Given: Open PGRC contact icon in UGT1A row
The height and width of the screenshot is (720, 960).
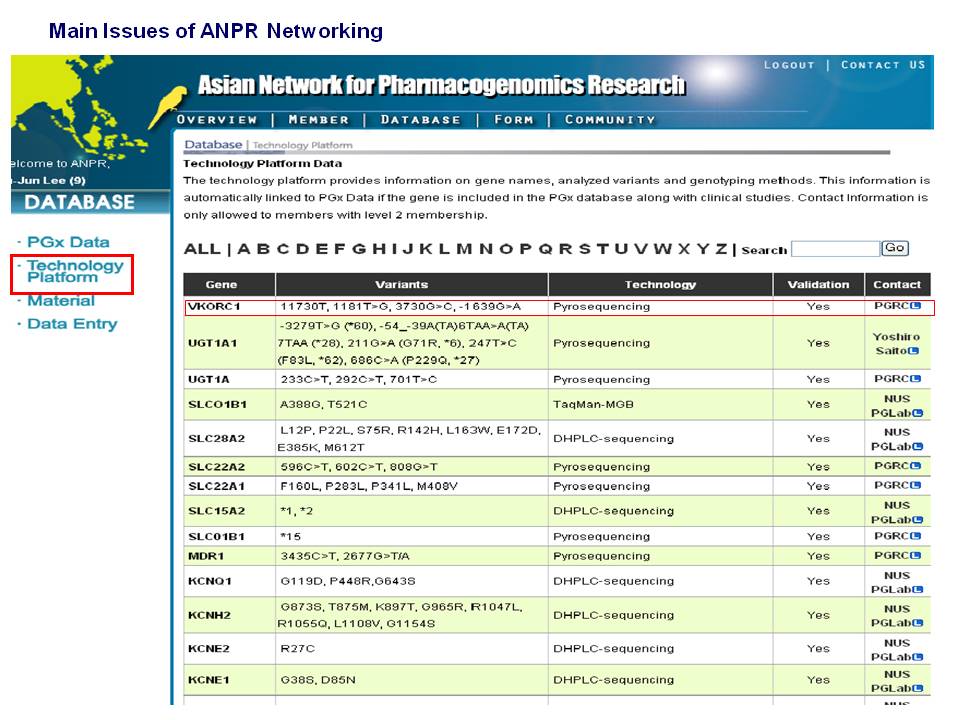Looking at the screenshot, I should (916, 378).
